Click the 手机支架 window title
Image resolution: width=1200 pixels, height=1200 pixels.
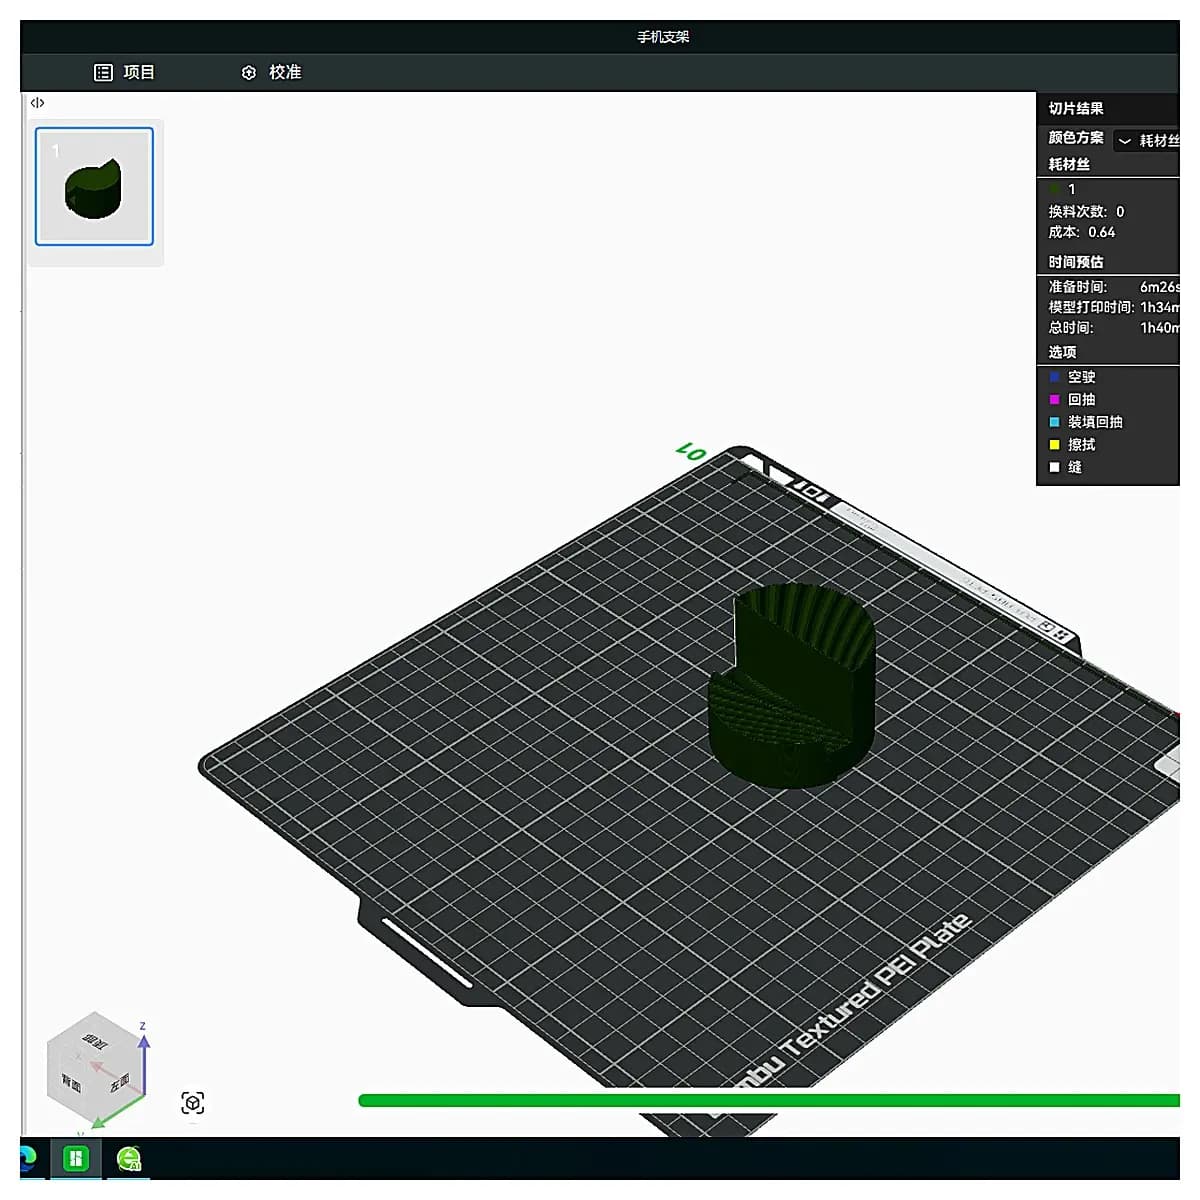point(663,37)
